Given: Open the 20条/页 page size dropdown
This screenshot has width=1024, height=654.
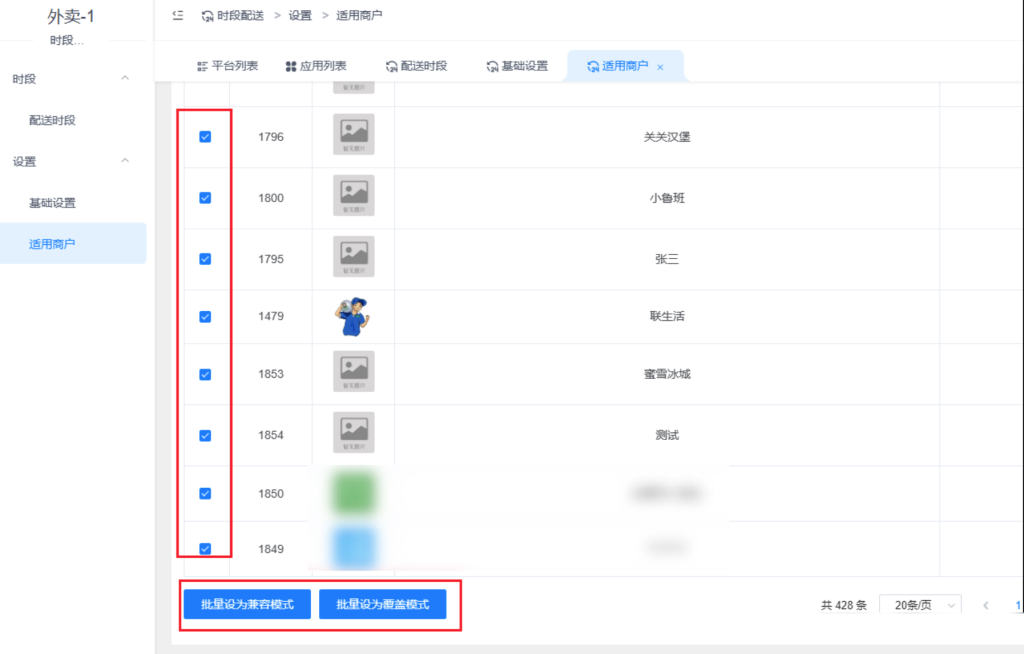Looking at the screenshot, I should [919, 605].
